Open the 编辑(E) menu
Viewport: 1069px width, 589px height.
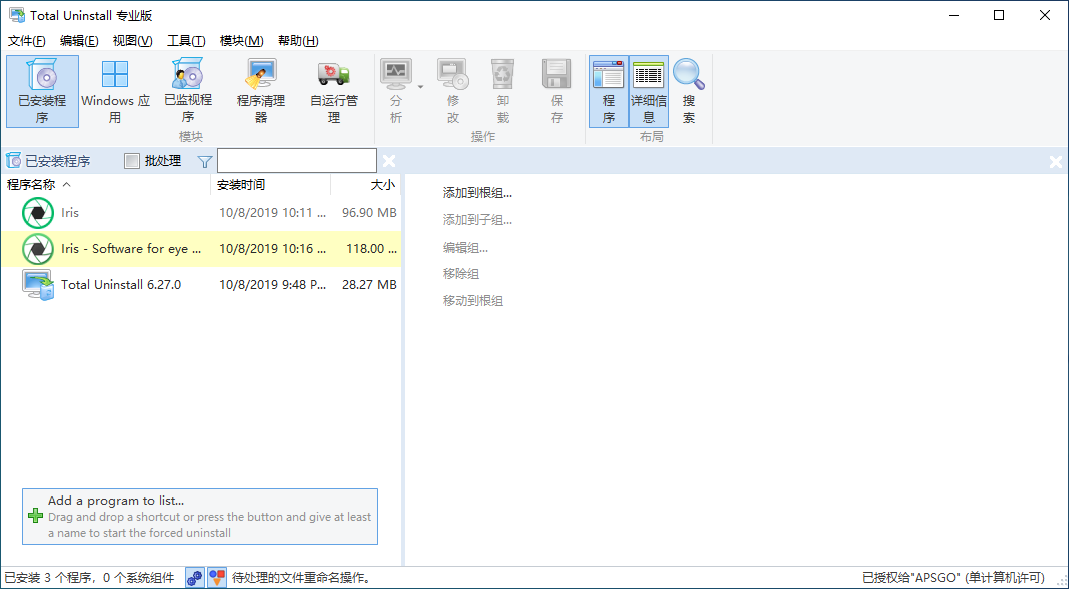(79, 41)
